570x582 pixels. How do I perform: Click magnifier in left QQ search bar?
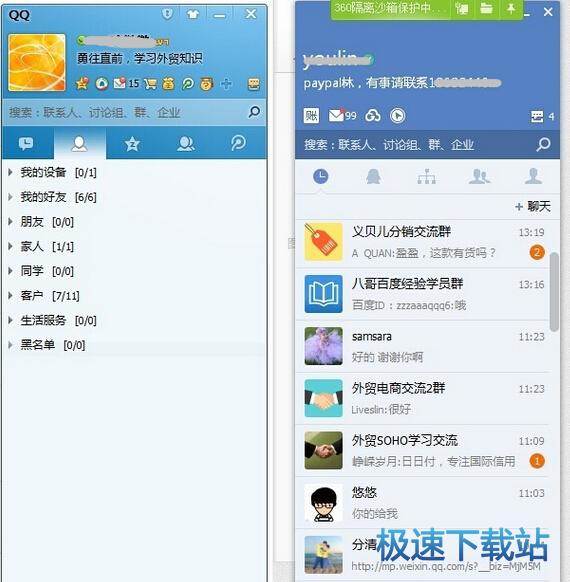[254, 112]
